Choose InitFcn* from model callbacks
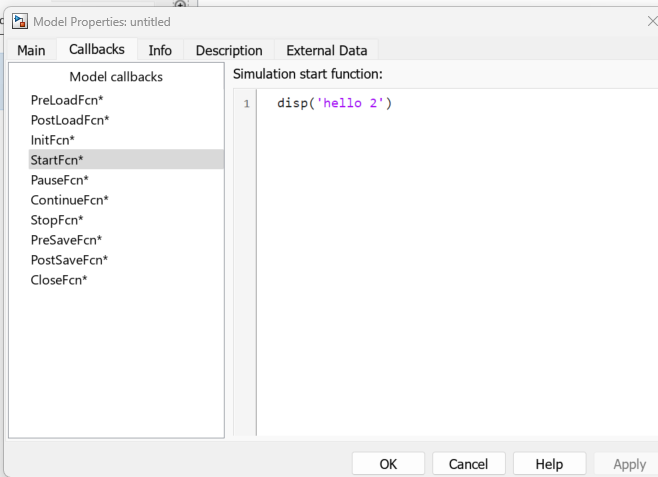Image resolution: width=658 pixels, height=477 pixels. 53,140
